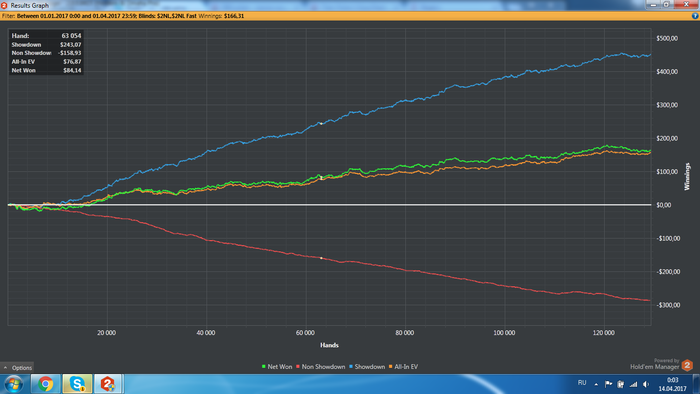Click the 'Hand: 63 054' tooltip row
The height and width of the screenshot is (394, 700).
click(x=46, y=36)
